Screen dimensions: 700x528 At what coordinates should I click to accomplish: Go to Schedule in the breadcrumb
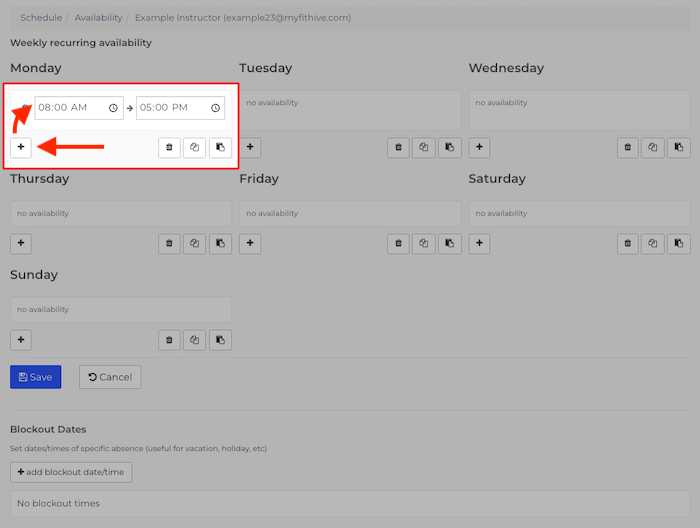(x=40, y=18)
